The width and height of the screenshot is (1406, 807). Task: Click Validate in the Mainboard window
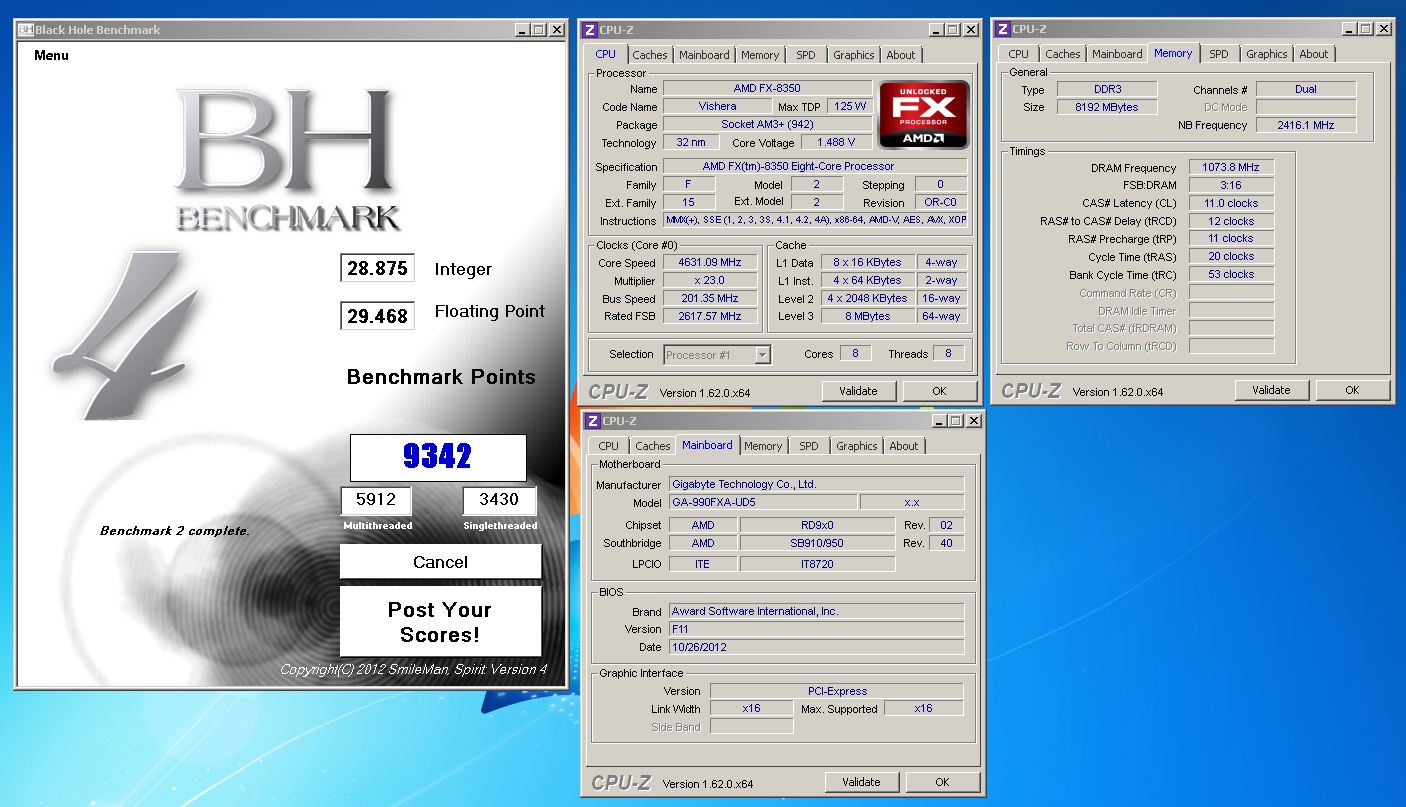[861, 782]
